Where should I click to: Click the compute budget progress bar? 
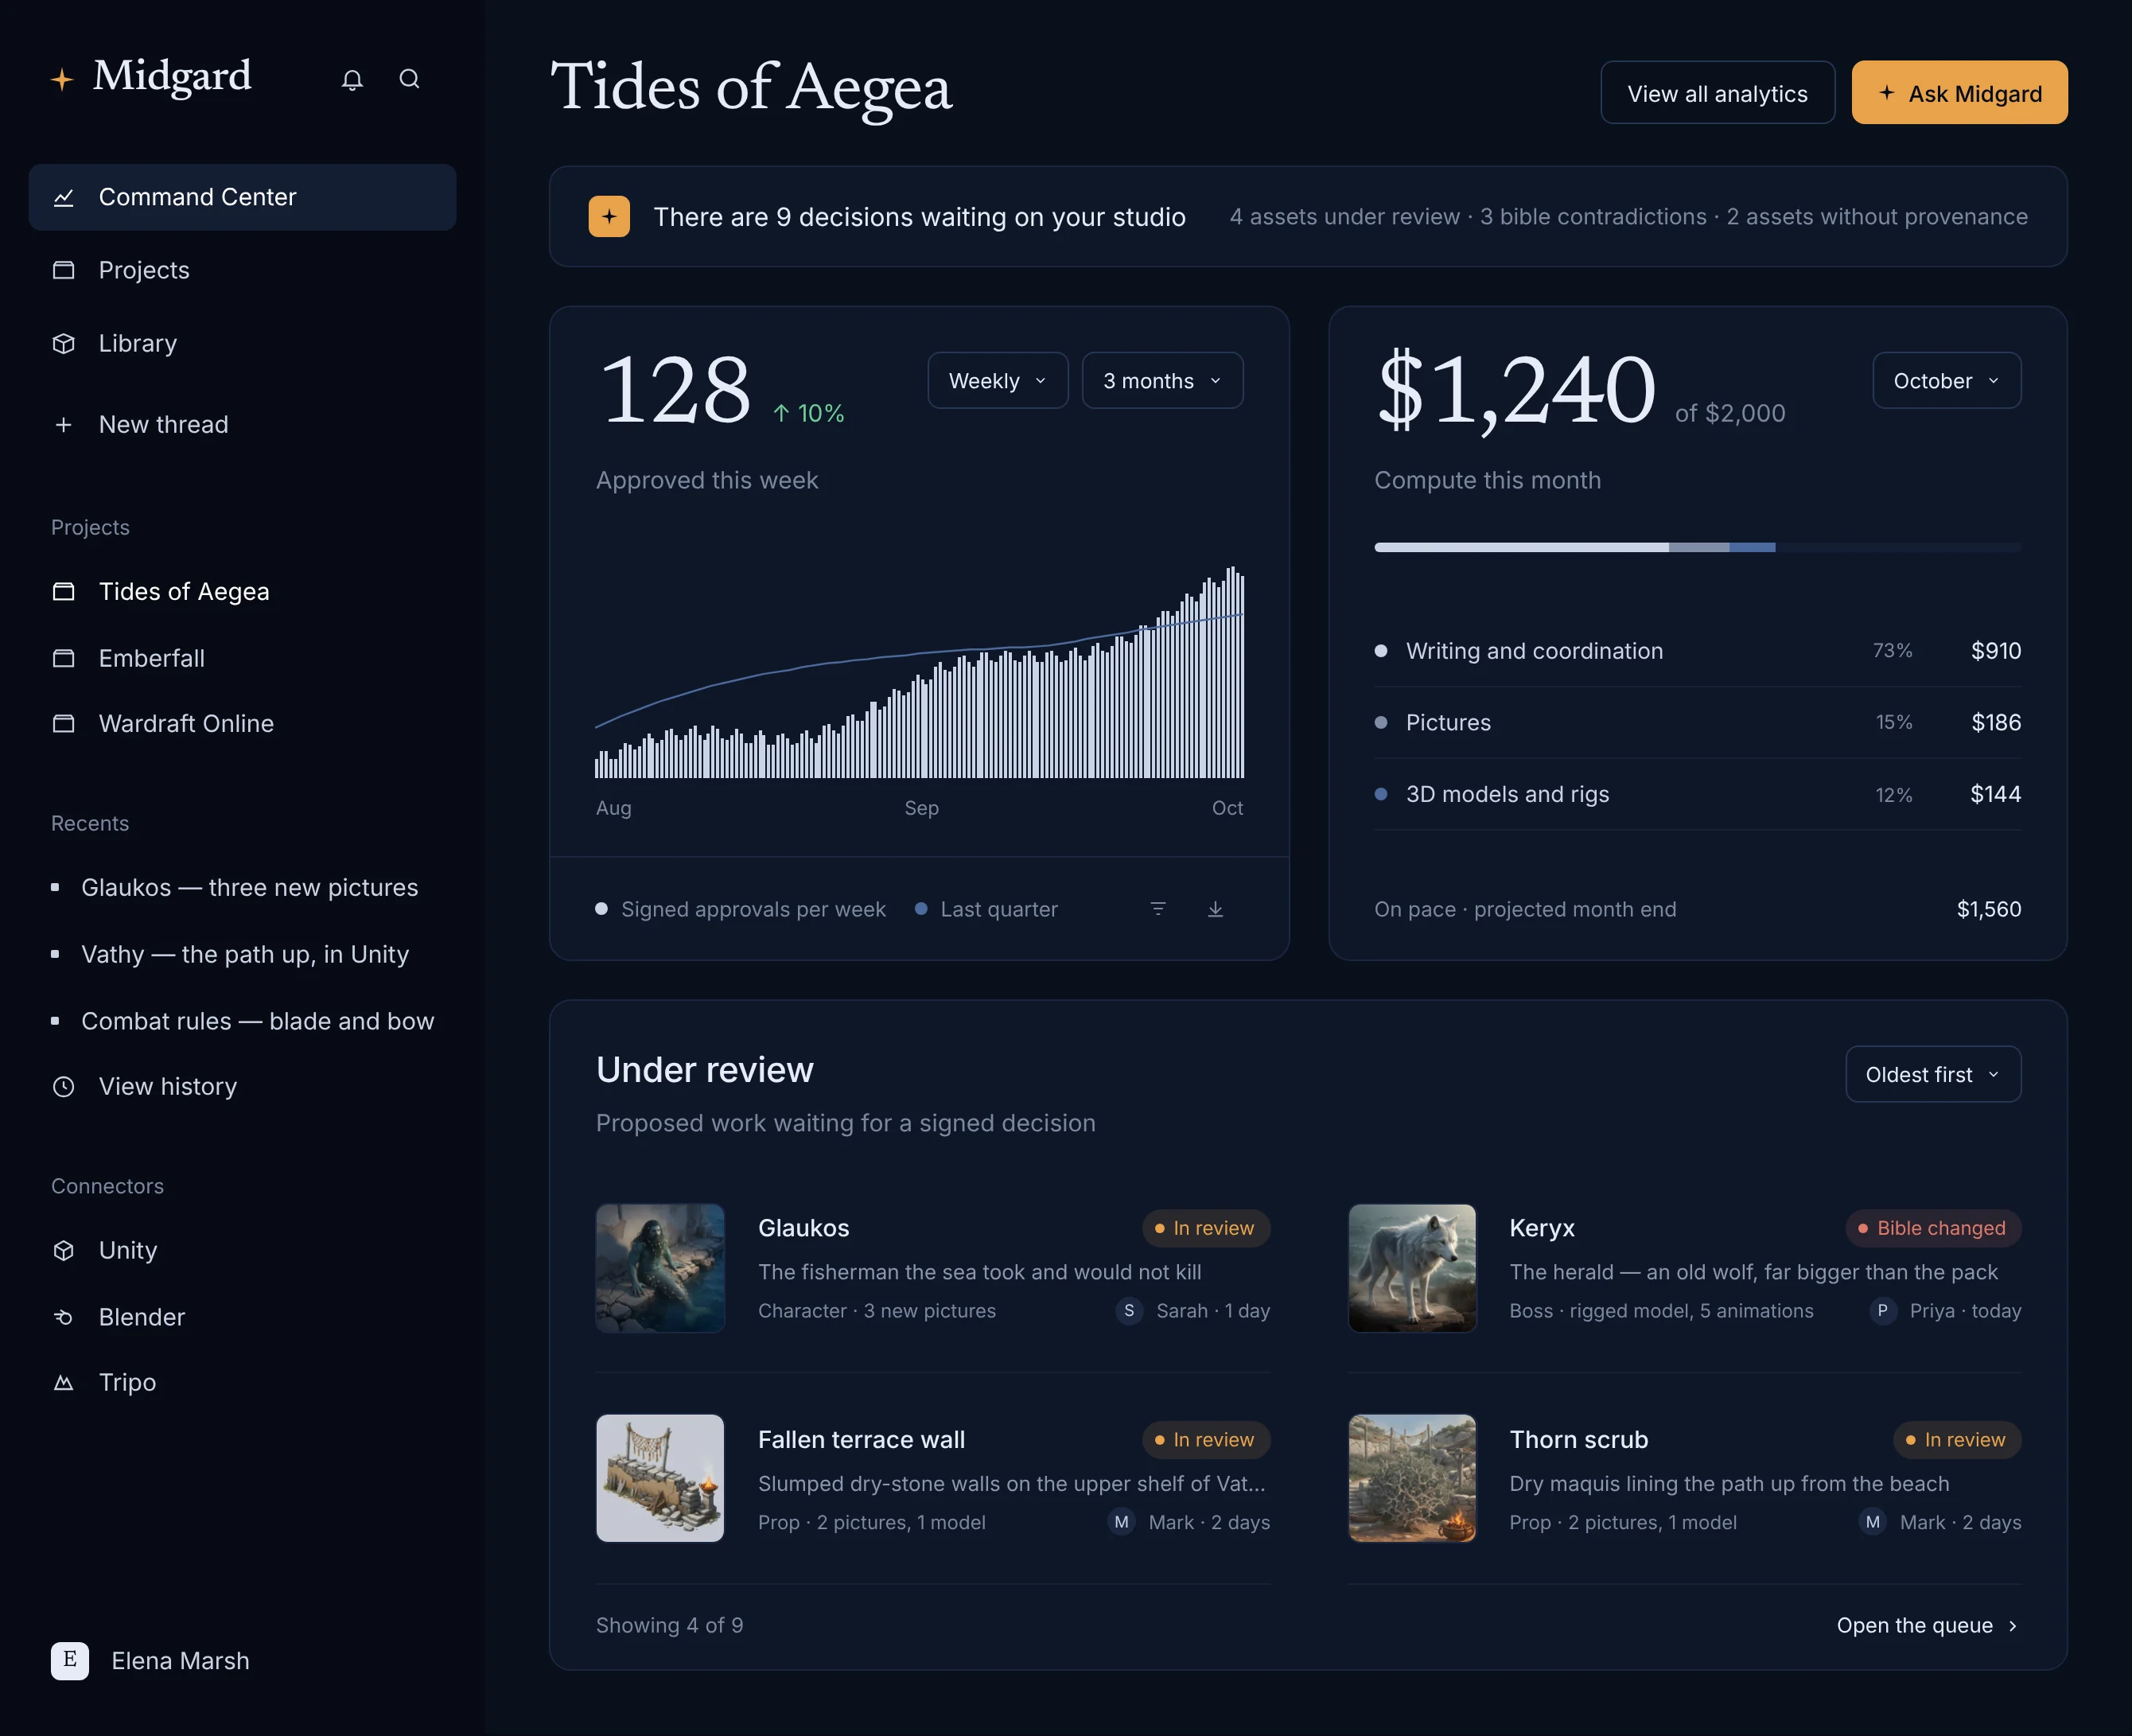point(1697,548)
